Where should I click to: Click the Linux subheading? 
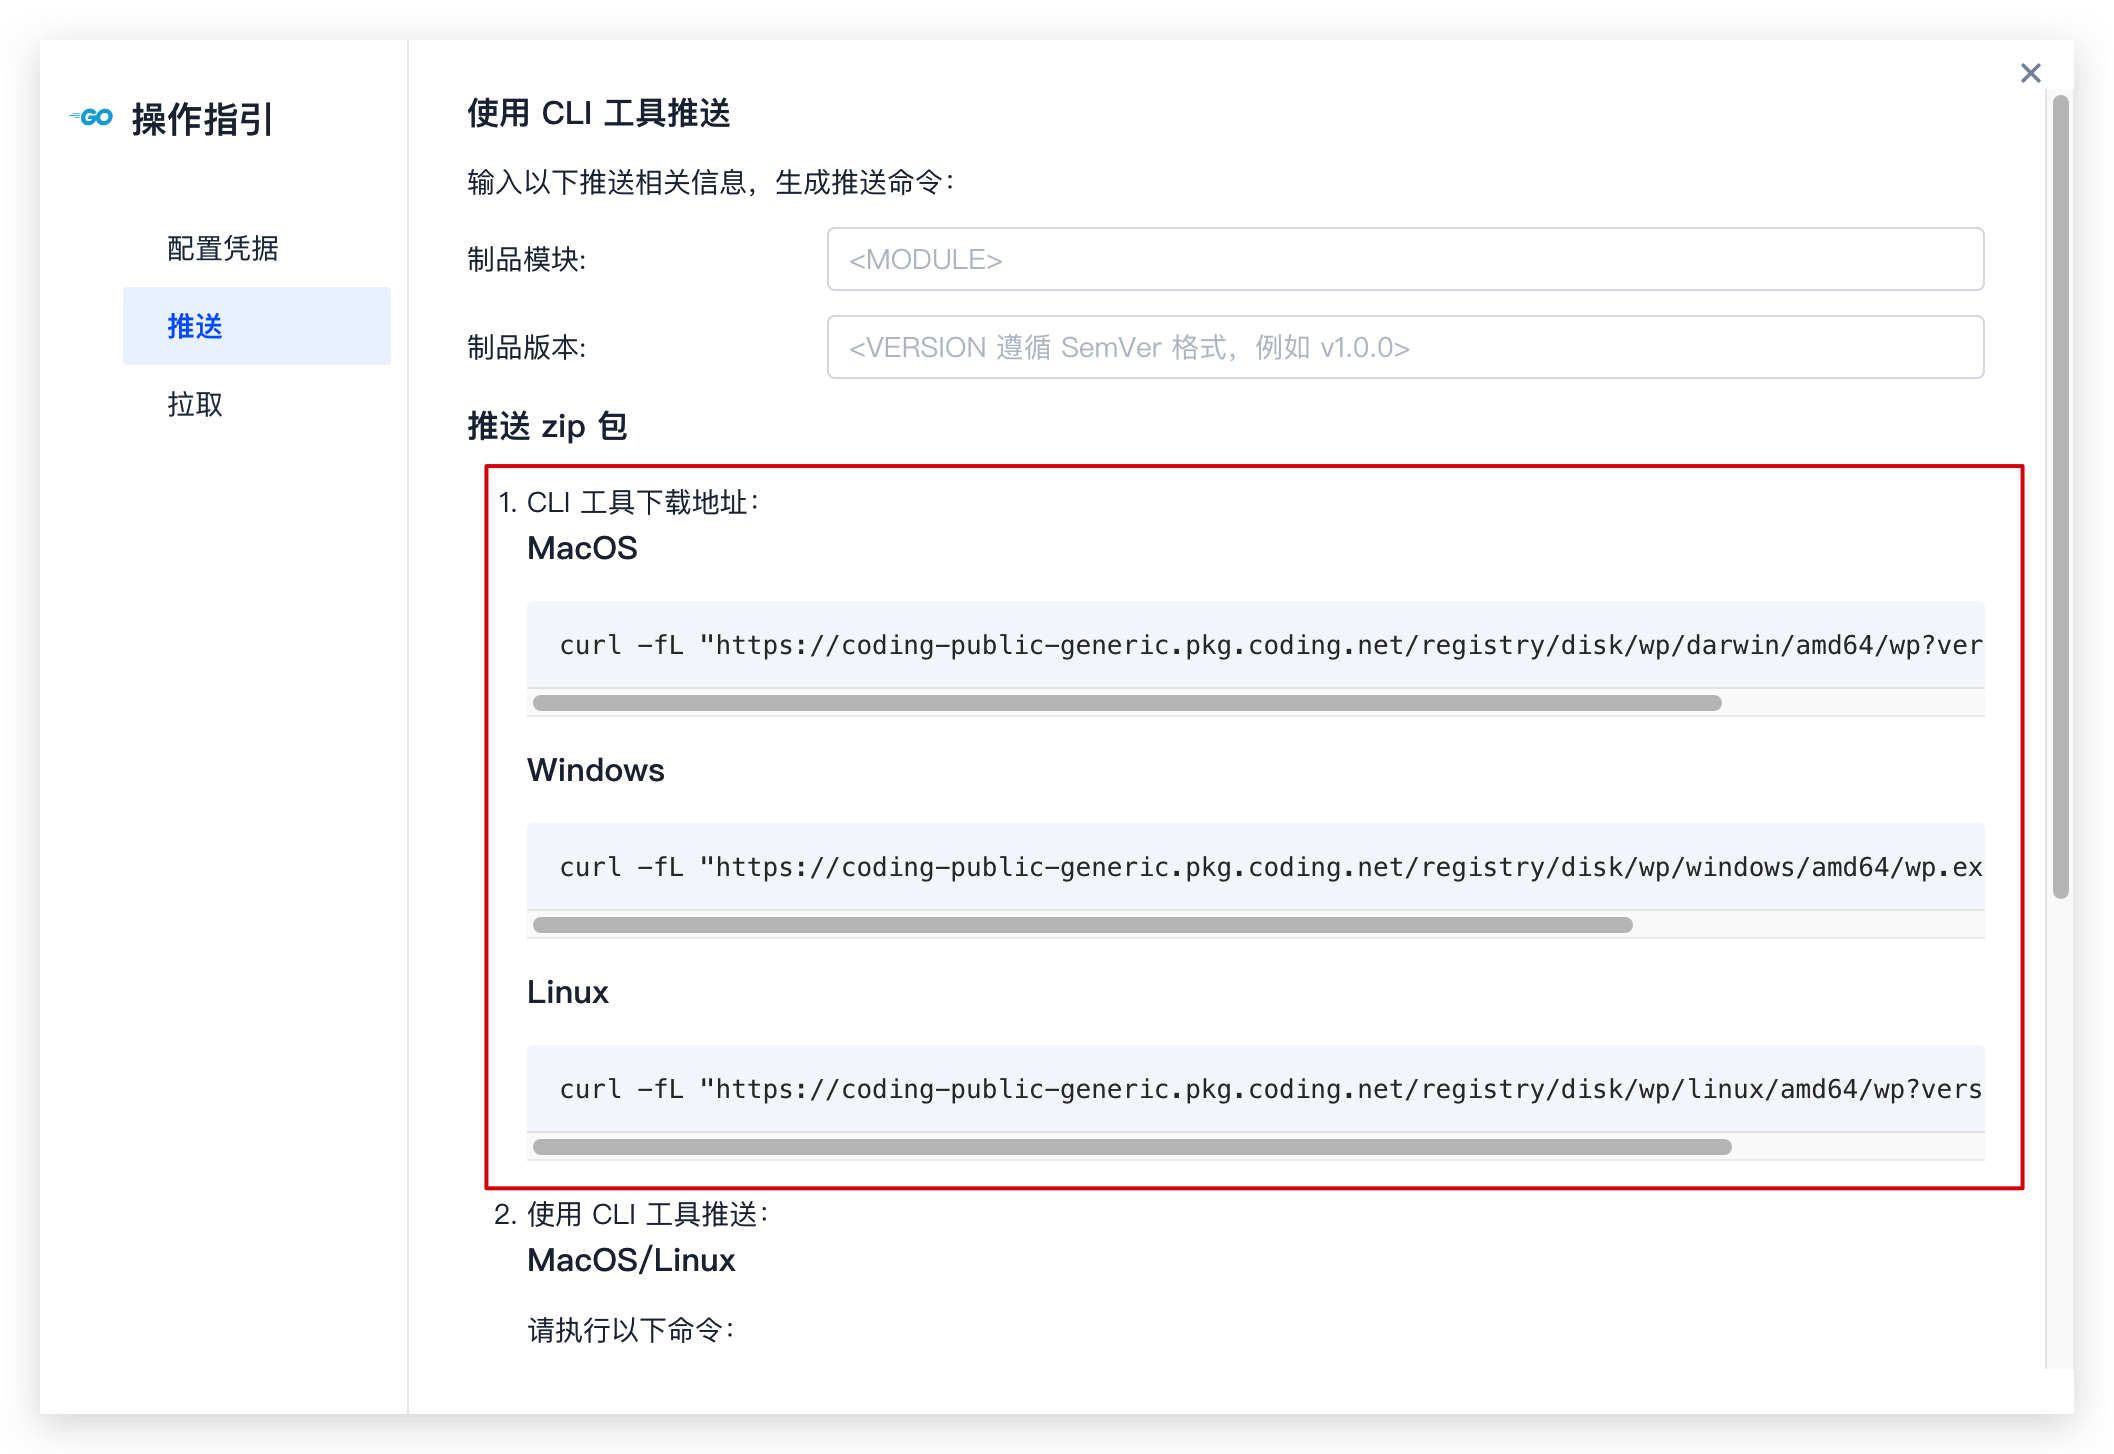(x=568, y=992)
